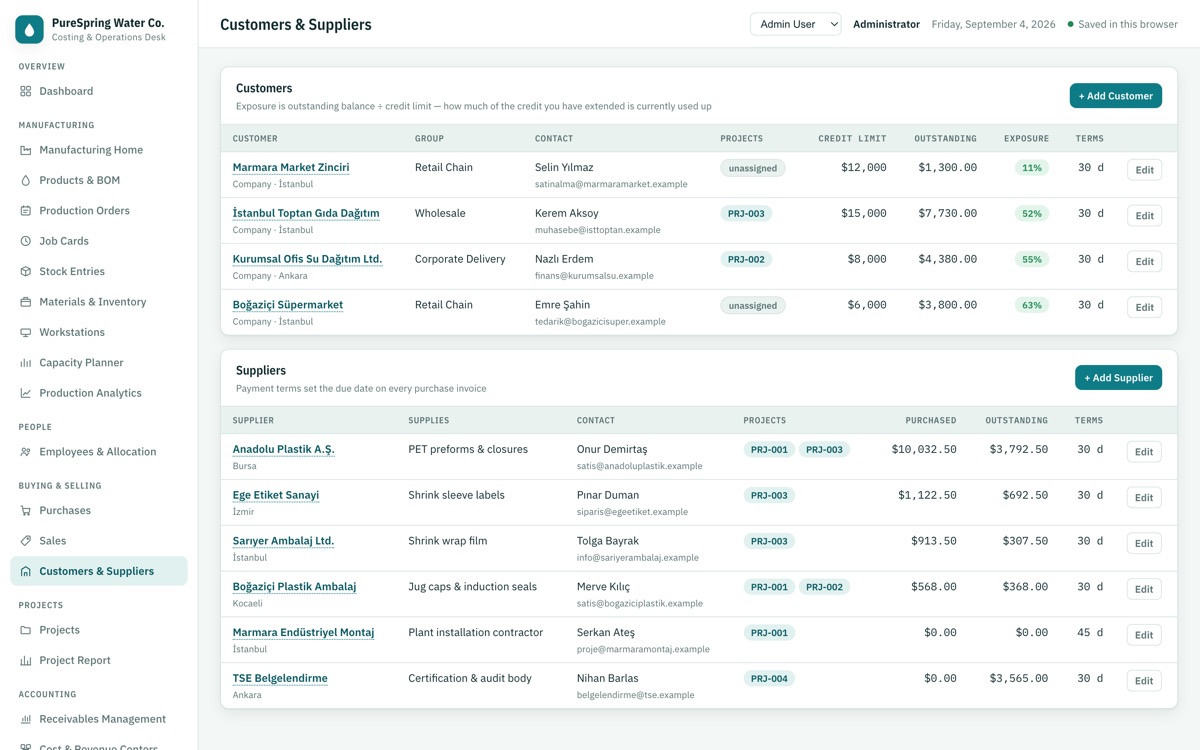Click the $7,730.00 outstanding amount
1200x750 pixels.
click(x=948, y=213)
